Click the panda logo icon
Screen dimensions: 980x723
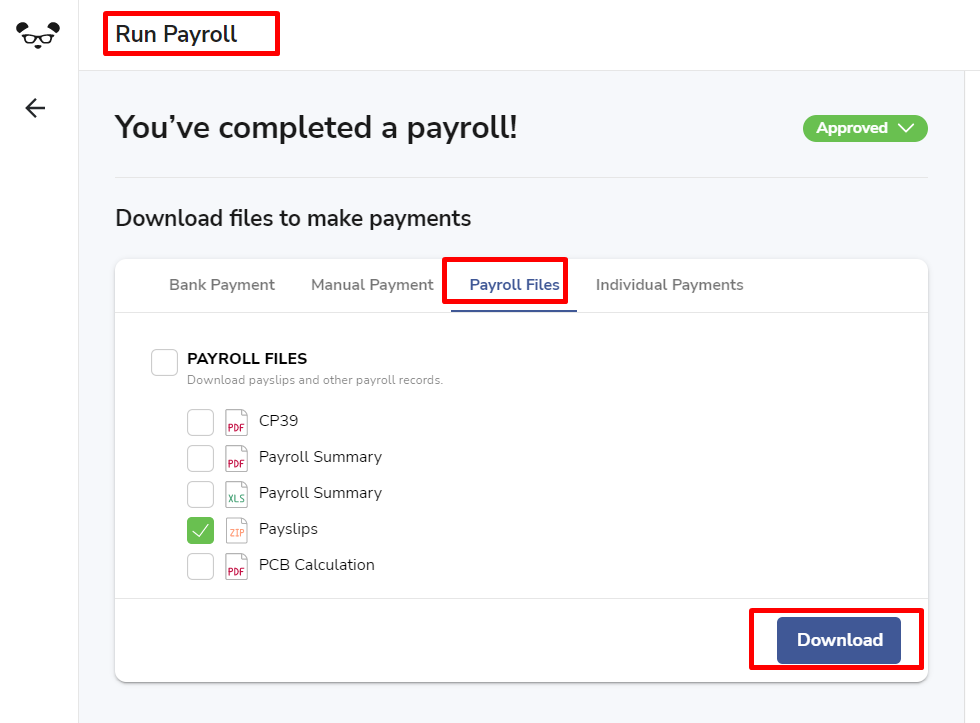pyautogui.click(x=38, y=35)
